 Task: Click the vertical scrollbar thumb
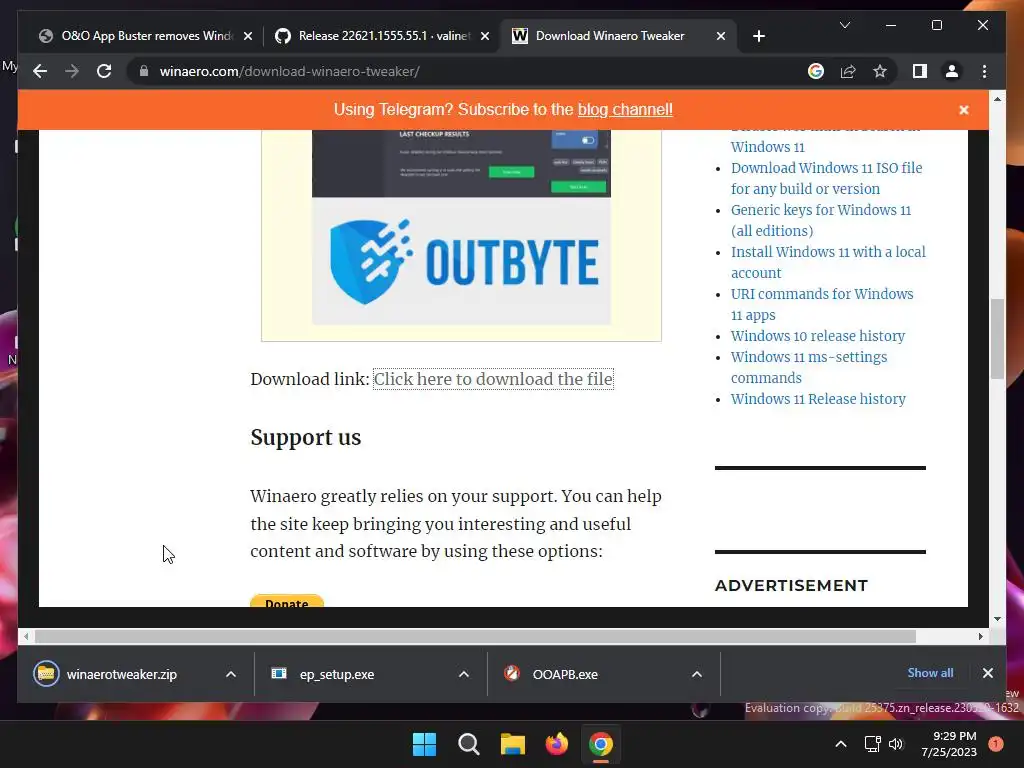[997, 338]
